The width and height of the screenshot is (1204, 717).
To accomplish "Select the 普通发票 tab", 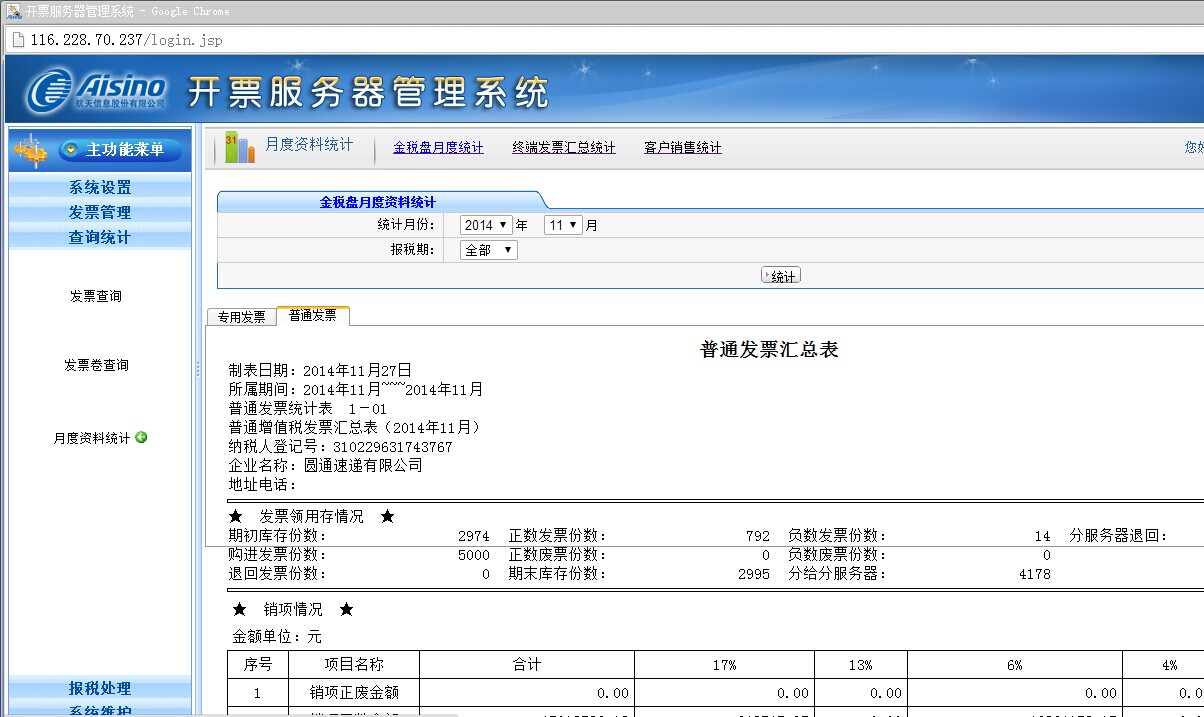I will tap(313, 316).
